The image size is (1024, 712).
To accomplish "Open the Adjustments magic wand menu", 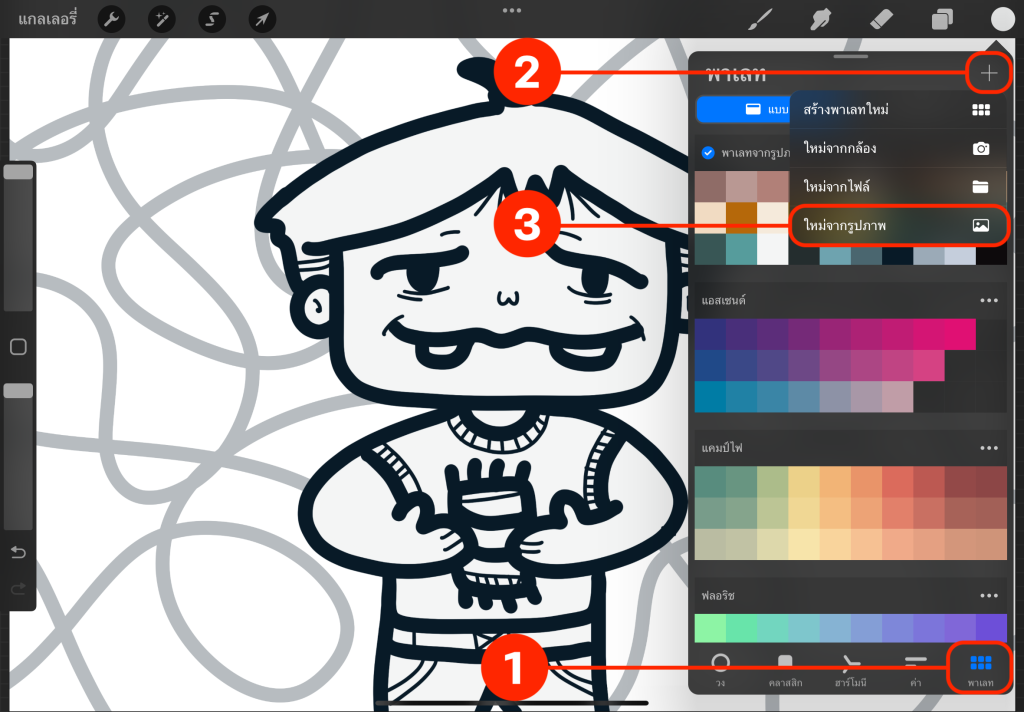I will click(x=161, y=18).
